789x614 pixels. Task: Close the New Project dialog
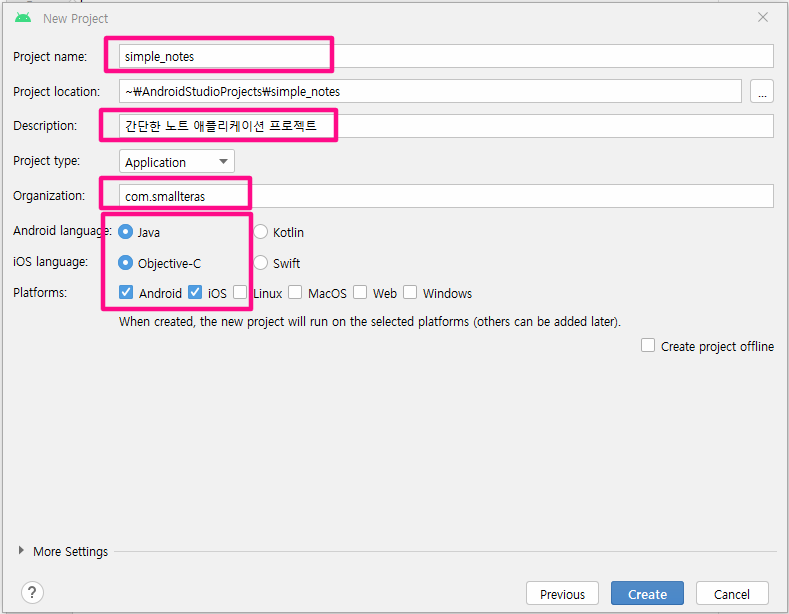763,18
